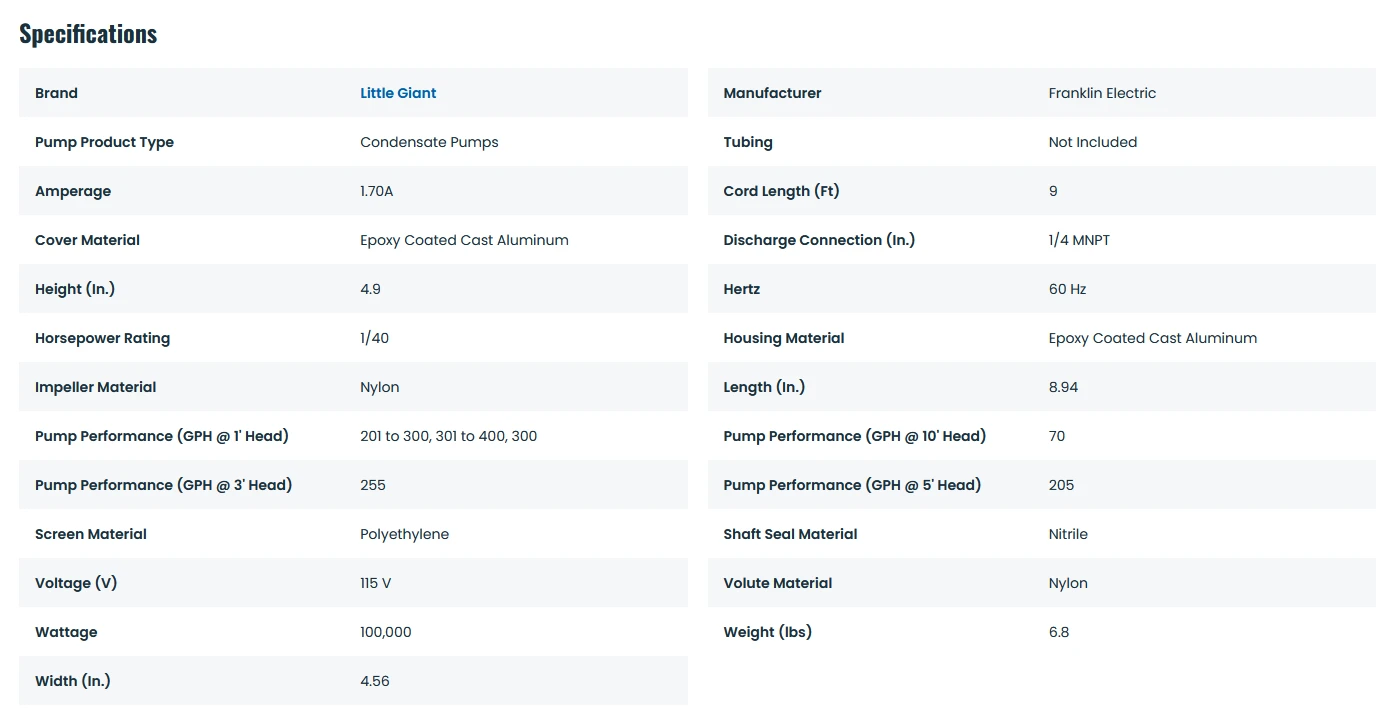This screenshot has height=726, width=1396.
Task: Click the 1/4 MNPT discharge connection value
Action: point(1079,240)
